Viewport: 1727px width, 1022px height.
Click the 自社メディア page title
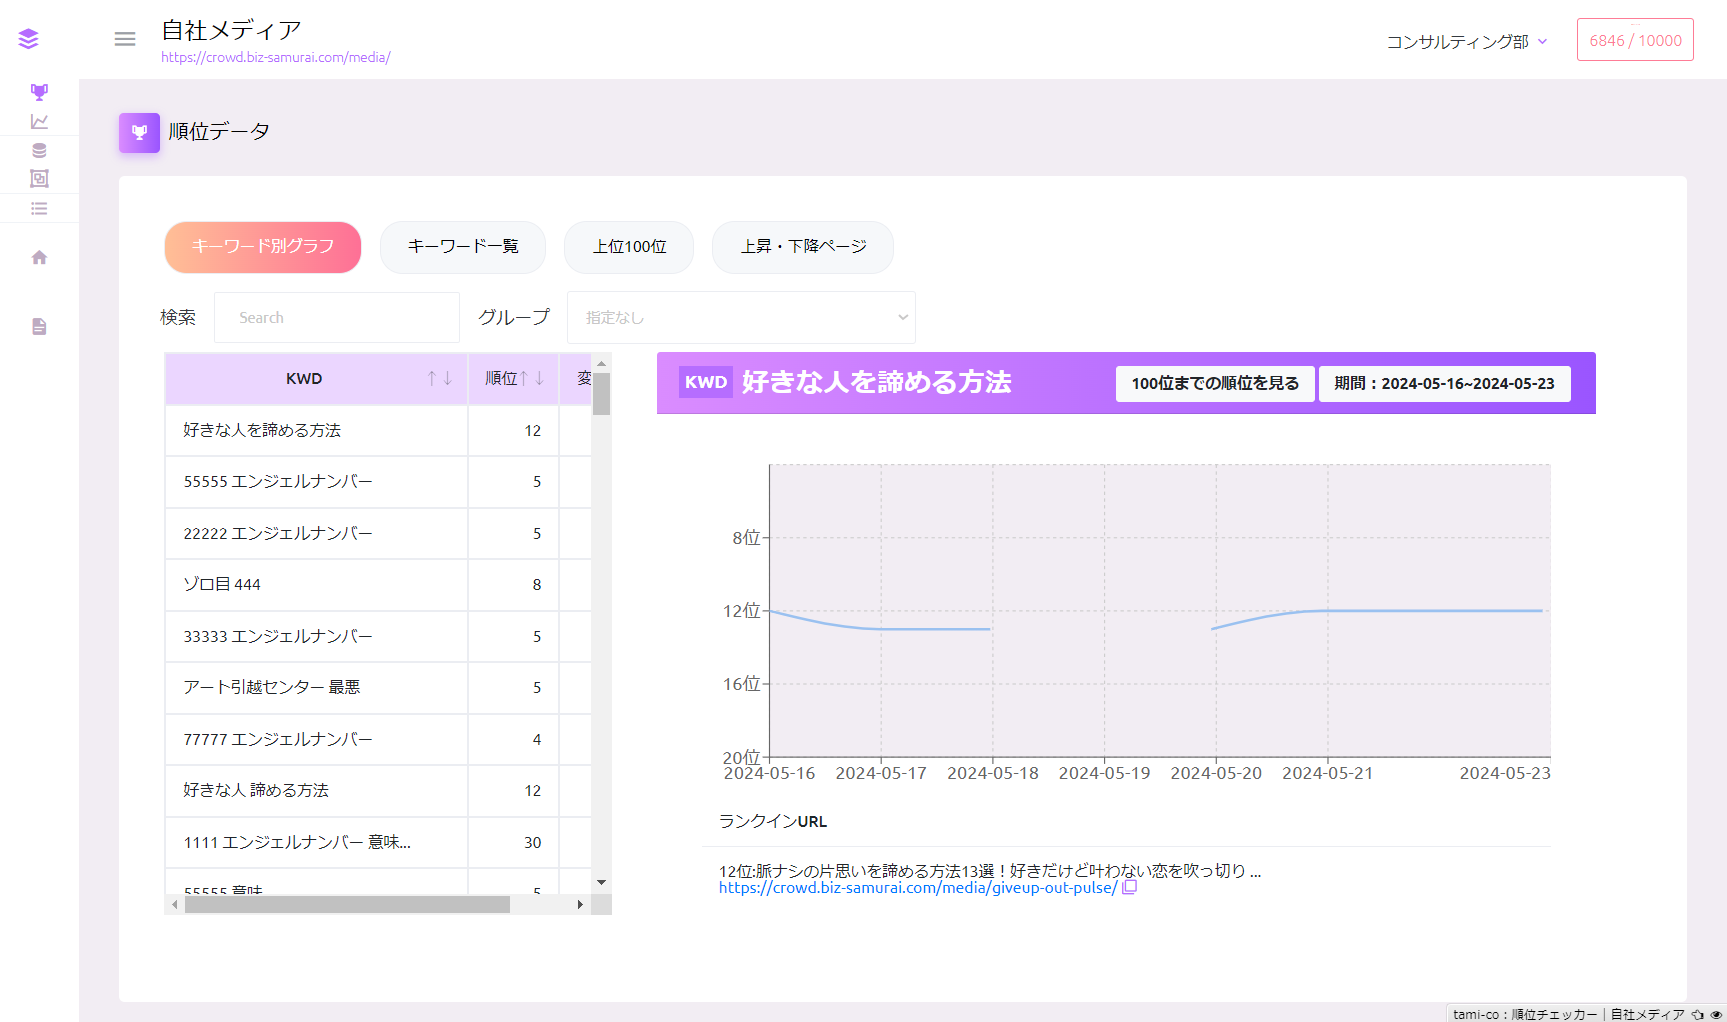coord(231,30)
